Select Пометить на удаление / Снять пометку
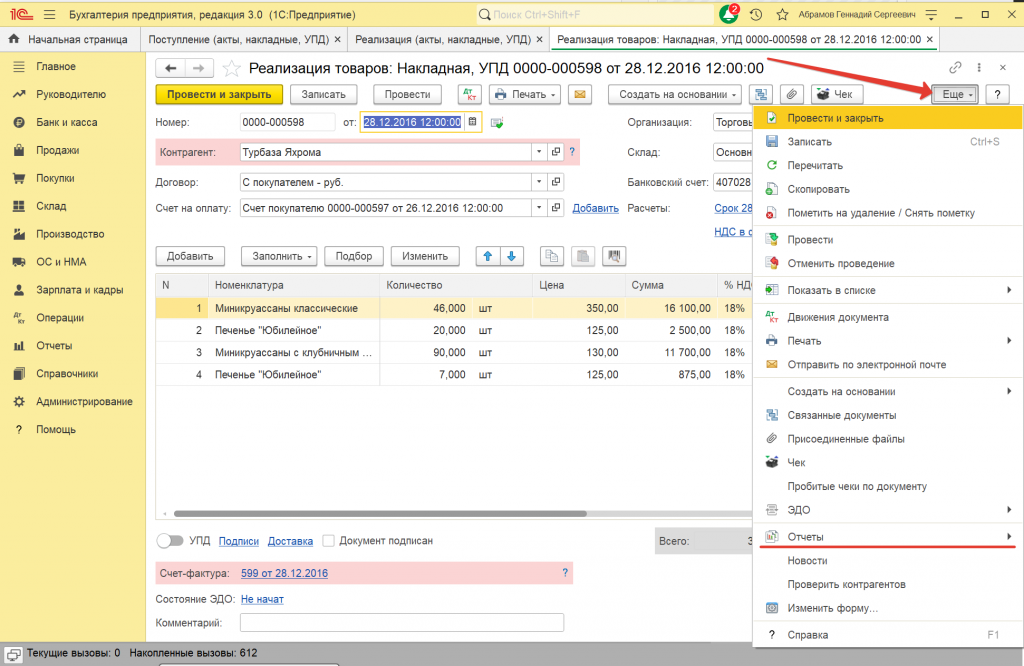The width and height of the screenshot is (1024, 666). tap(888, 213)
